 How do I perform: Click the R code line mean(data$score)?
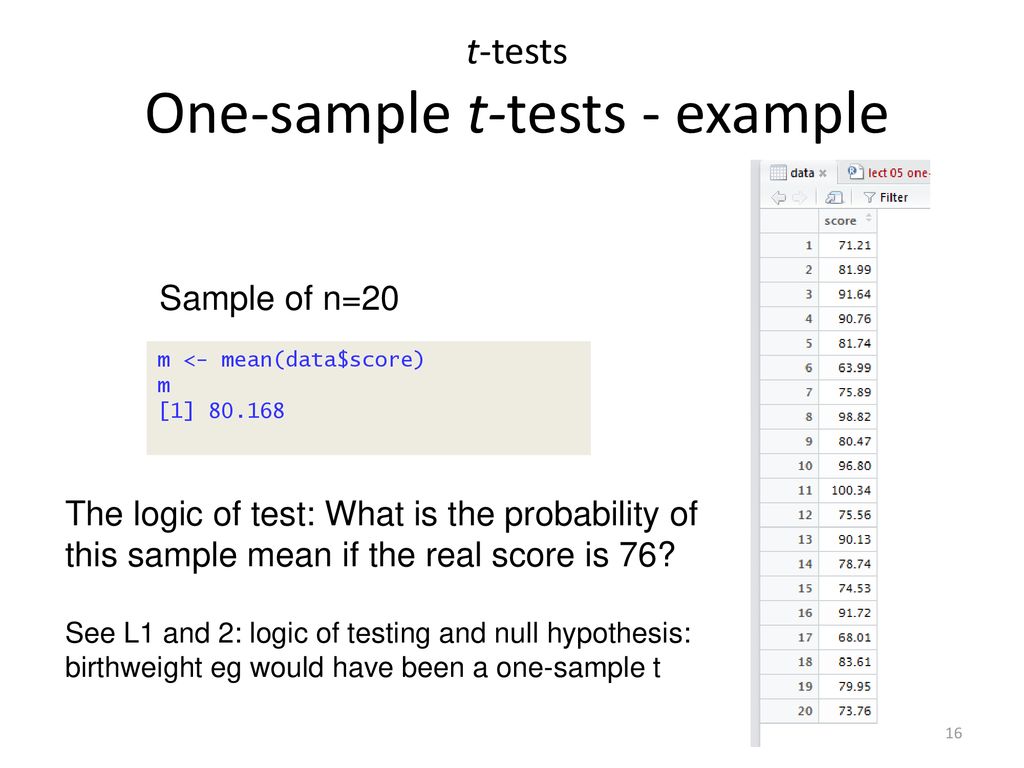291,359
